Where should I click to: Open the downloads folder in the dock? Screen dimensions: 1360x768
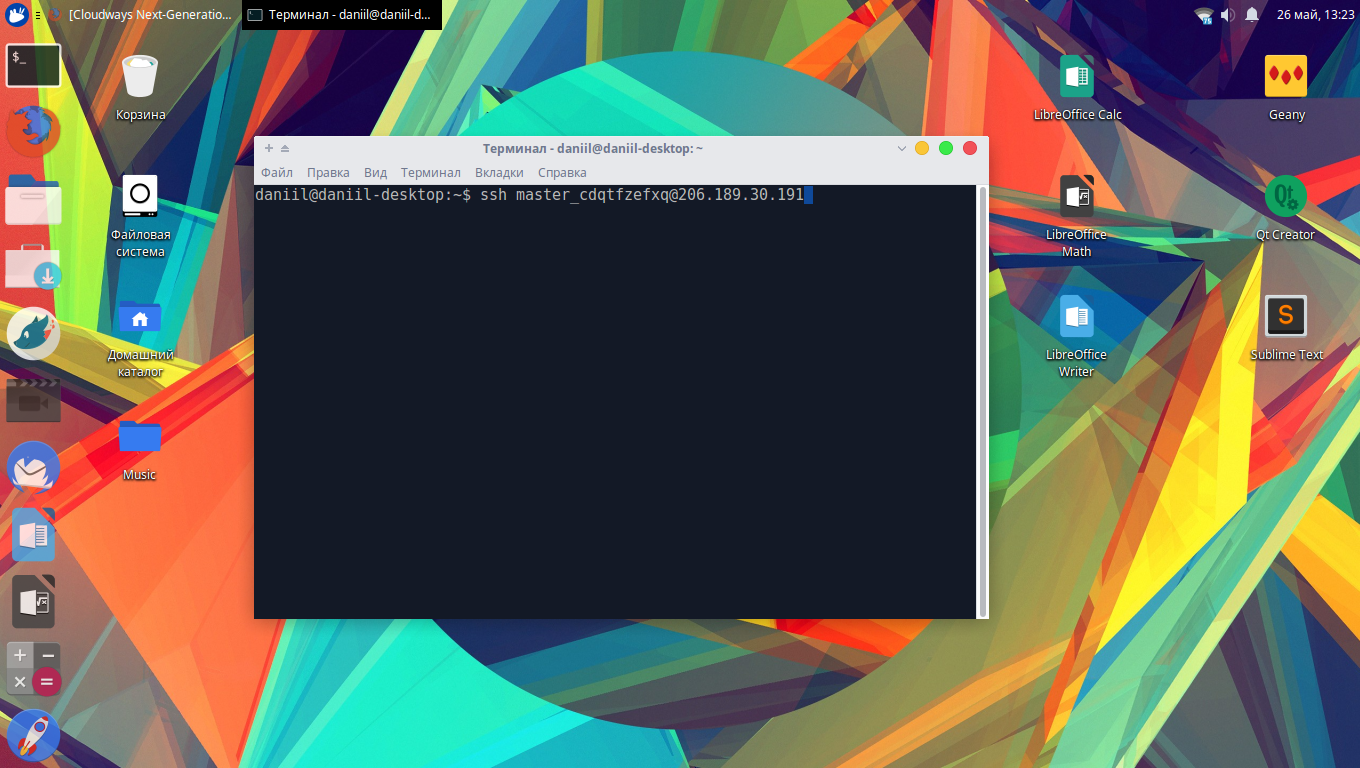33,266
